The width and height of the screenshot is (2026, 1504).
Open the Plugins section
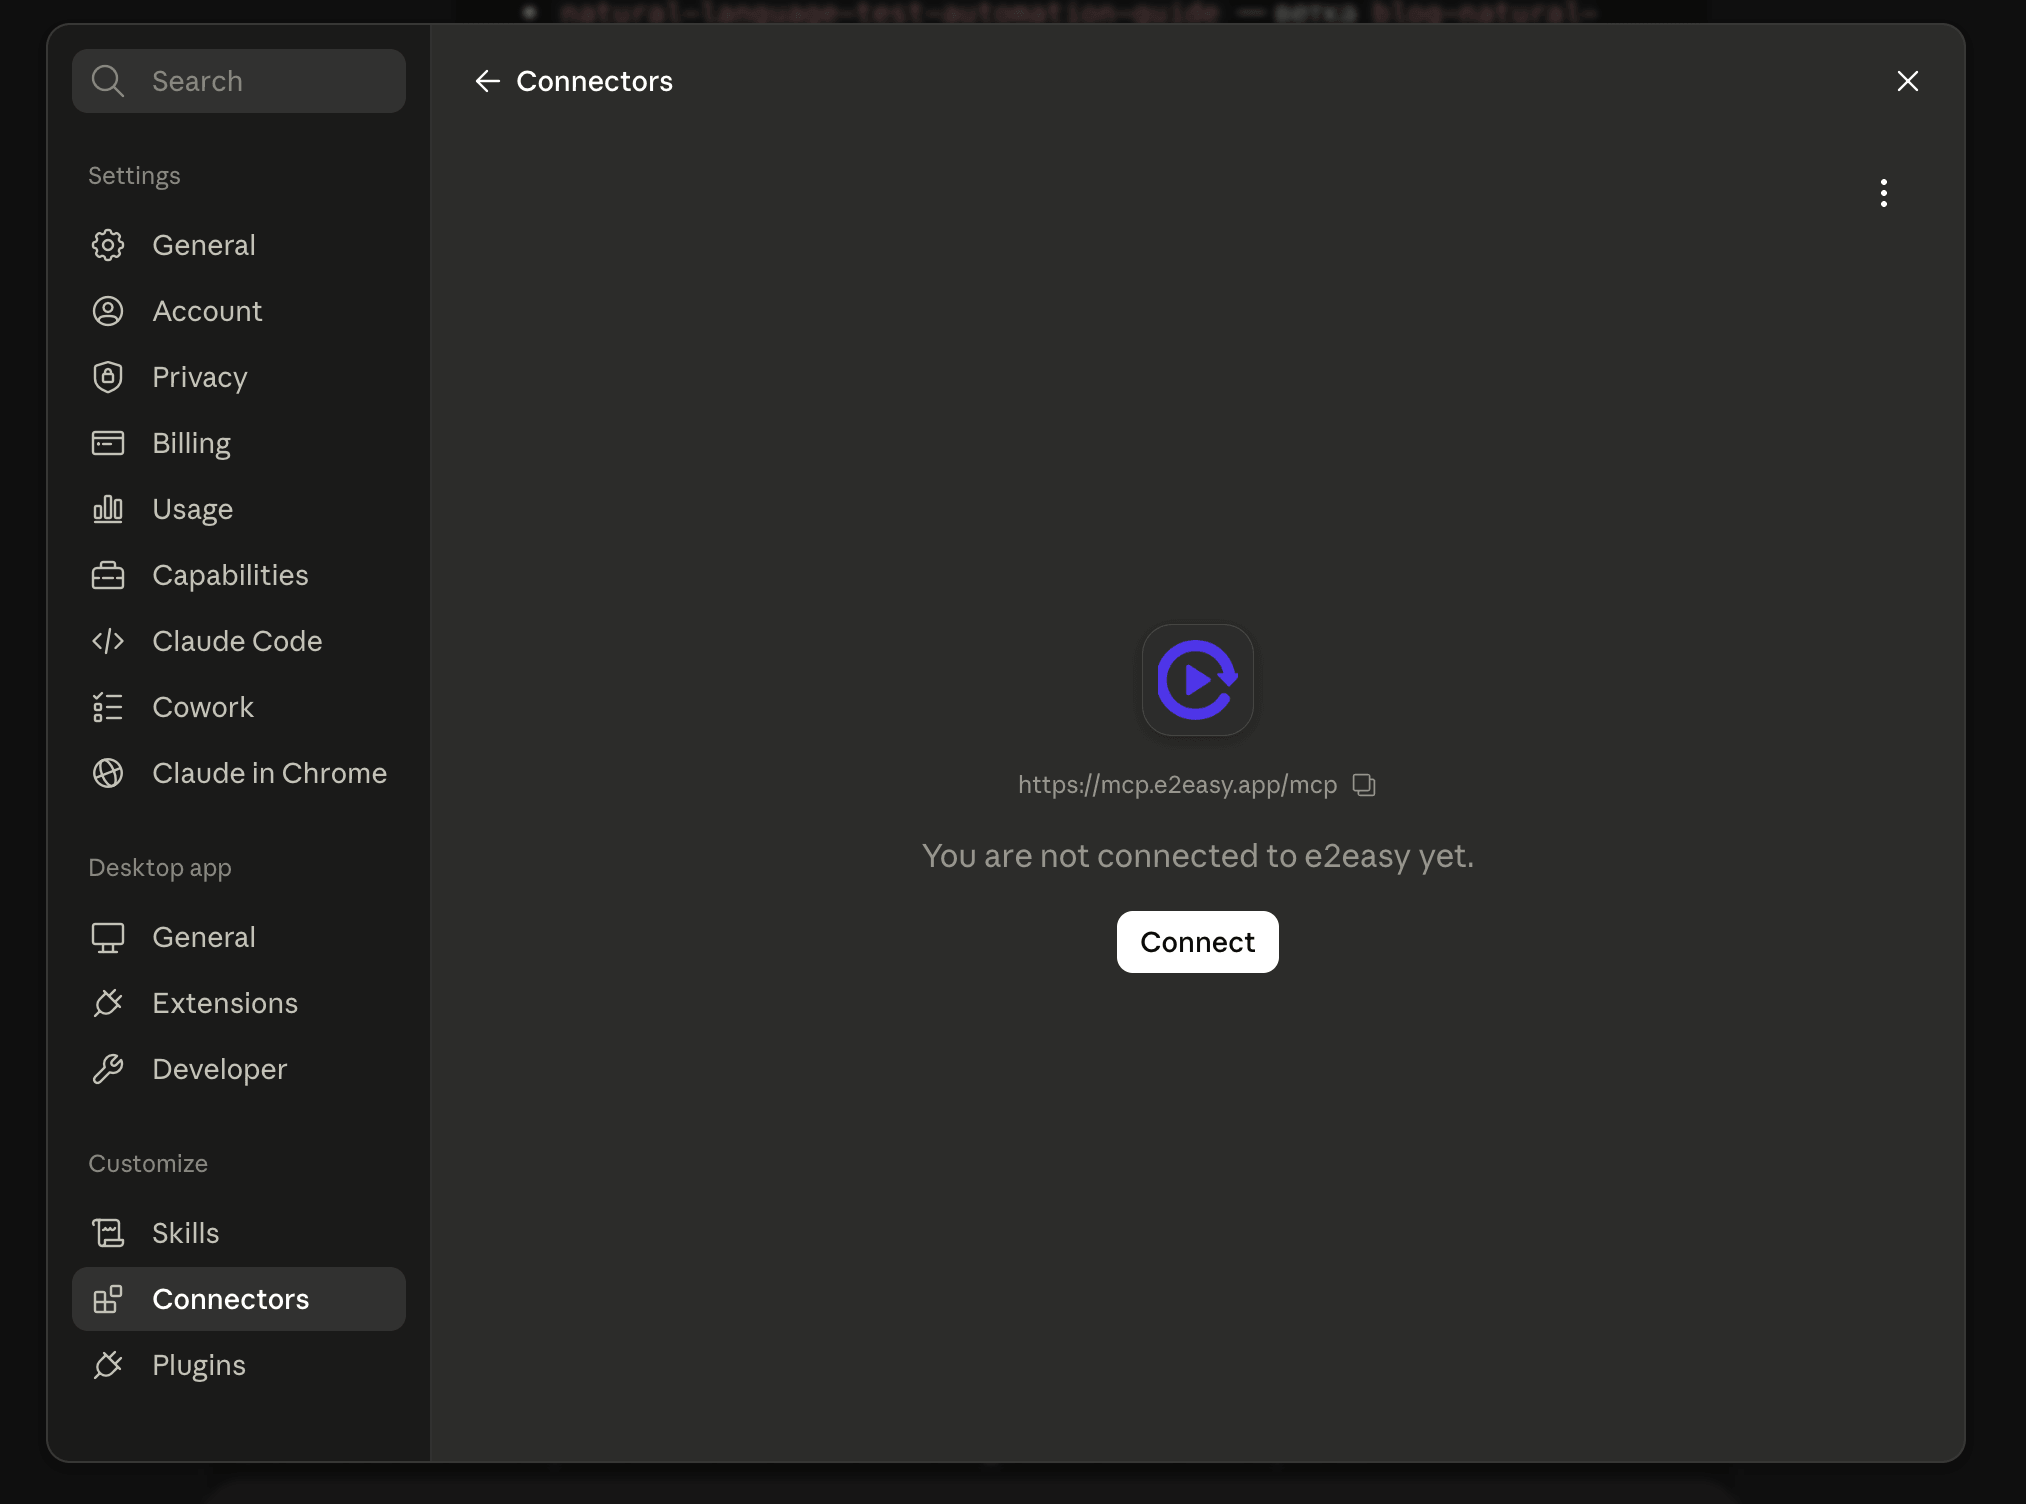pos(239,1365)
